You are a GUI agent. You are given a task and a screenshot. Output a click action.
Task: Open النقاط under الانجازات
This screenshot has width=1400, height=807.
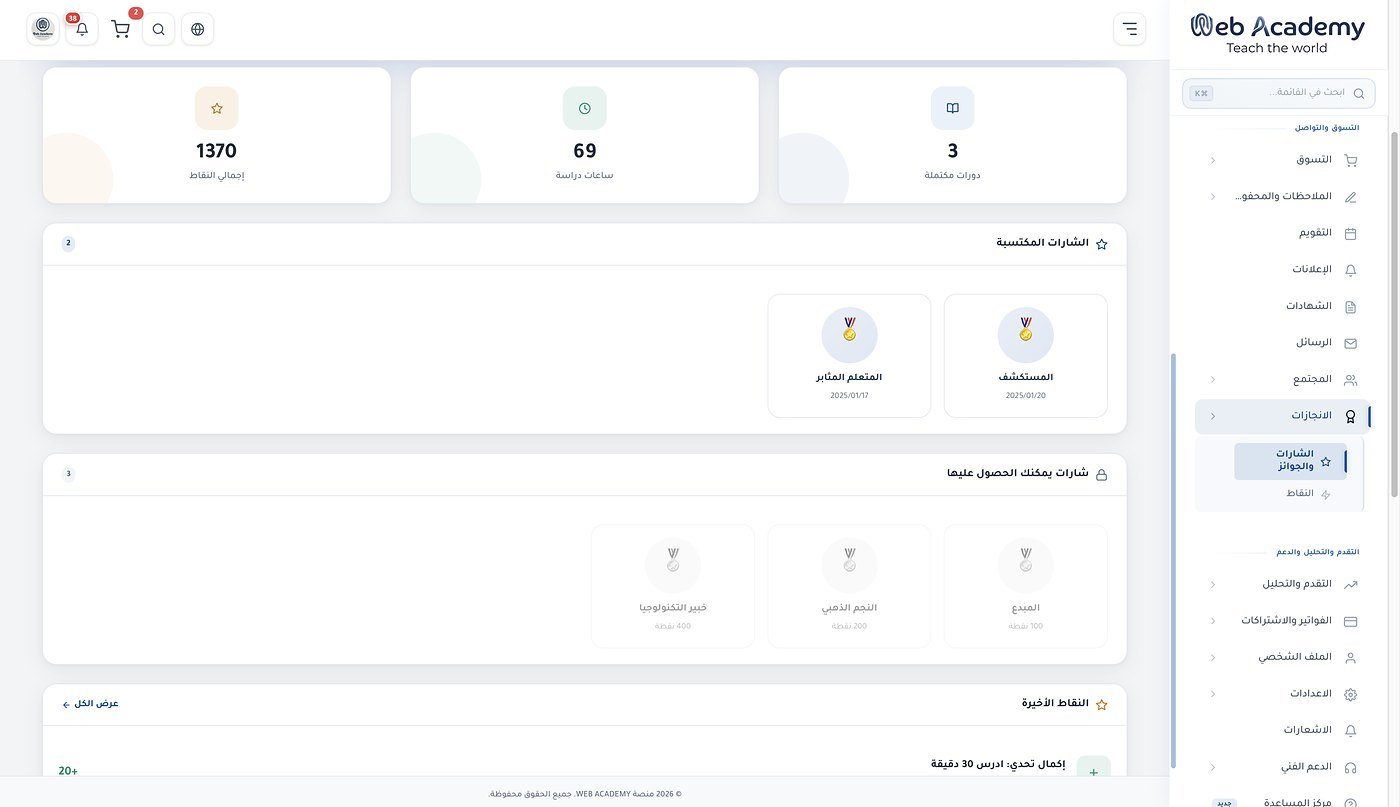pos(1291,494)
